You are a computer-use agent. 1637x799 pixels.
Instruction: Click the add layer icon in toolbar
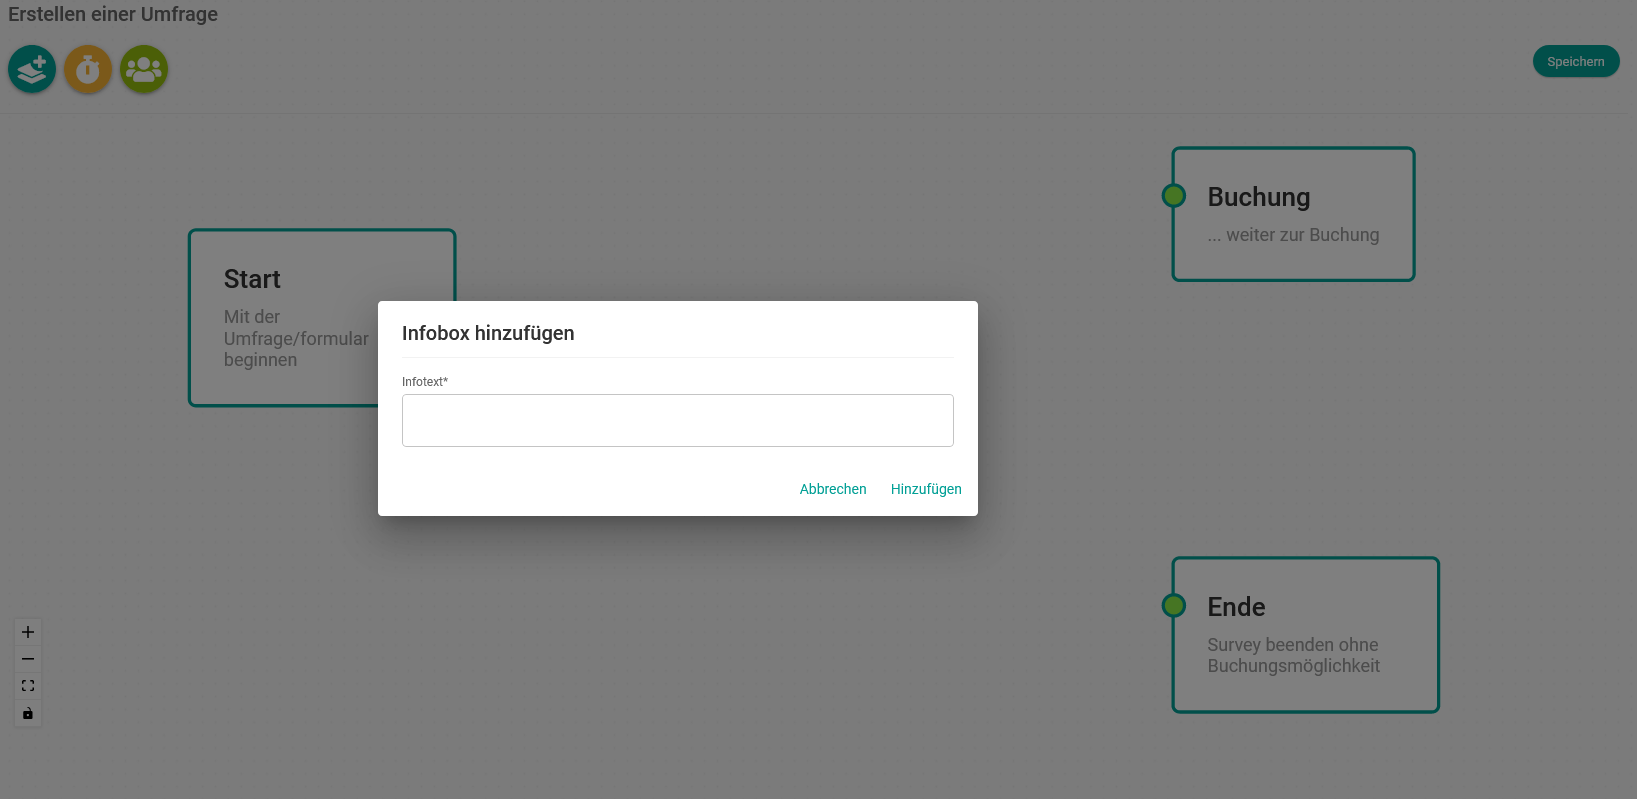(32, 69)
